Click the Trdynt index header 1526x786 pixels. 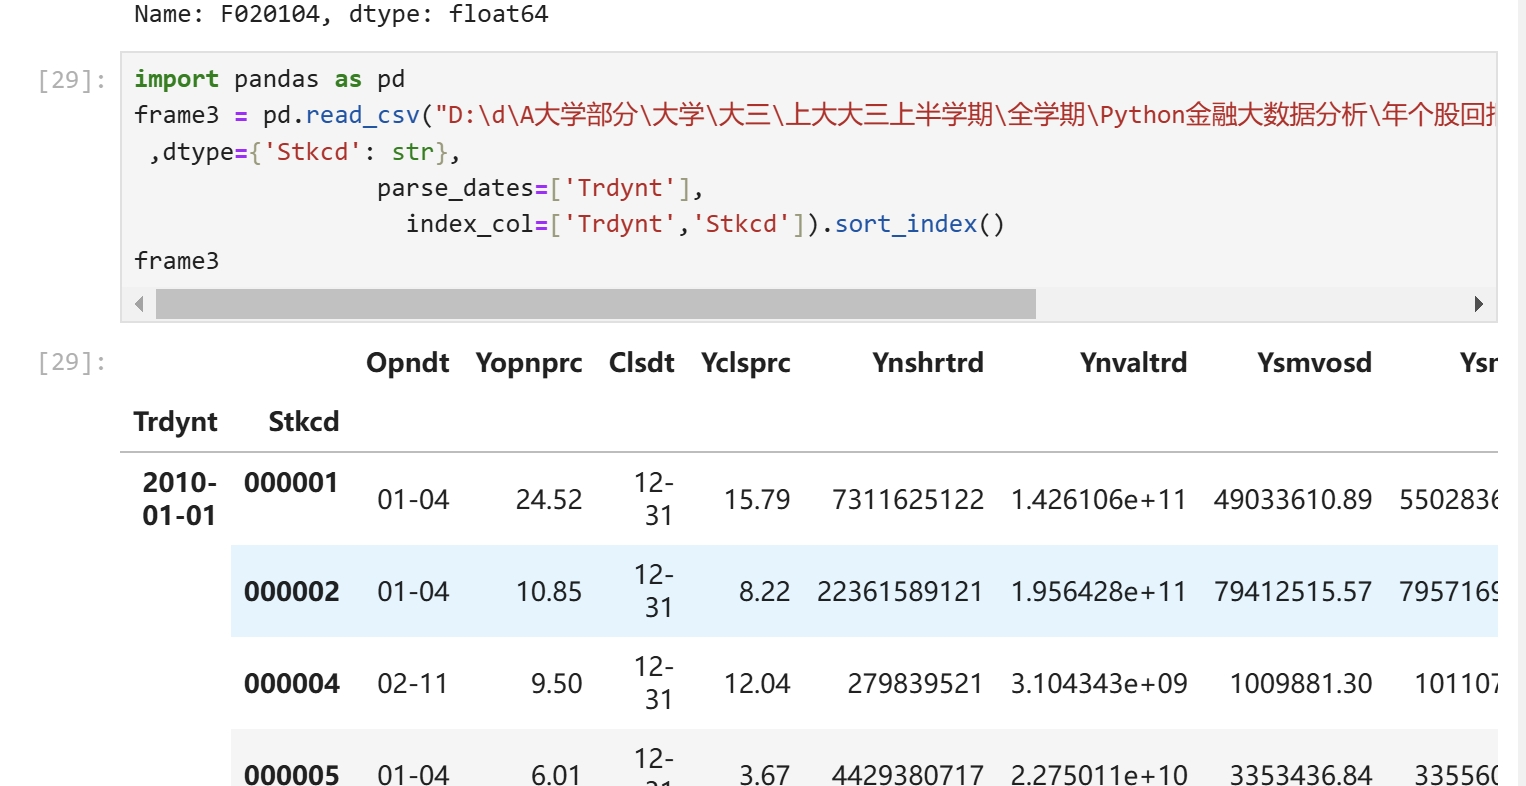175,422
